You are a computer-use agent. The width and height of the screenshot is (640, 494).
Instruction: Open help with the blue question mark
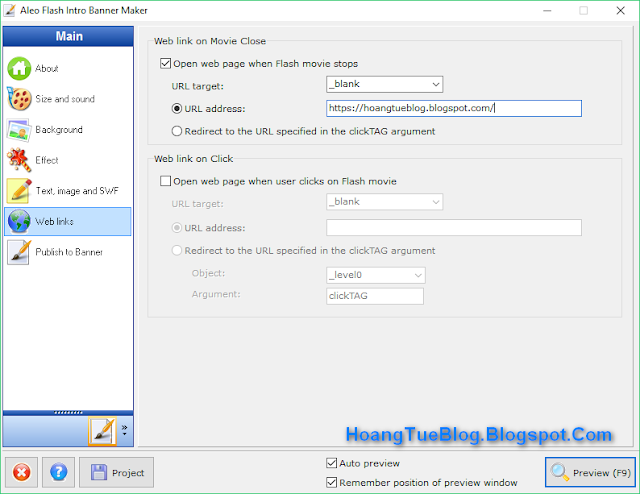tap(58, 472)
